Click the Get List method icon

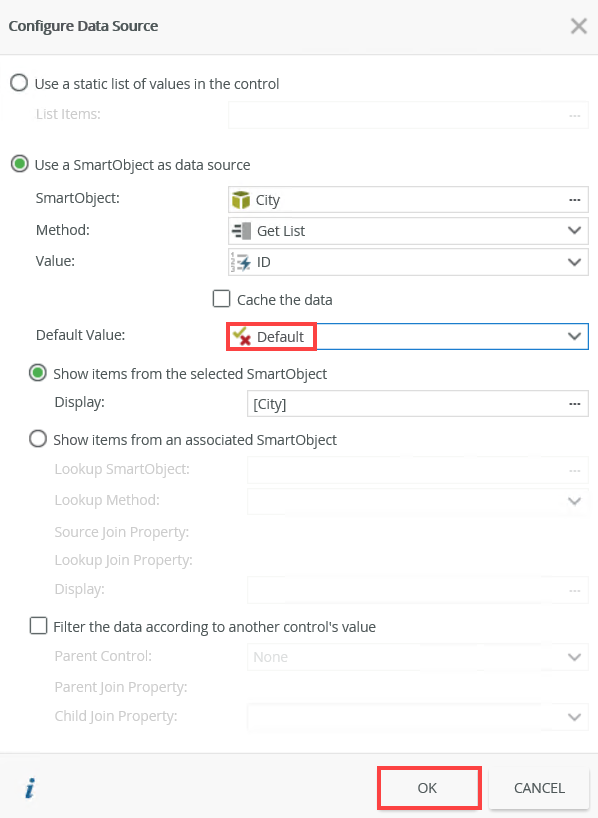coord(241,231)
